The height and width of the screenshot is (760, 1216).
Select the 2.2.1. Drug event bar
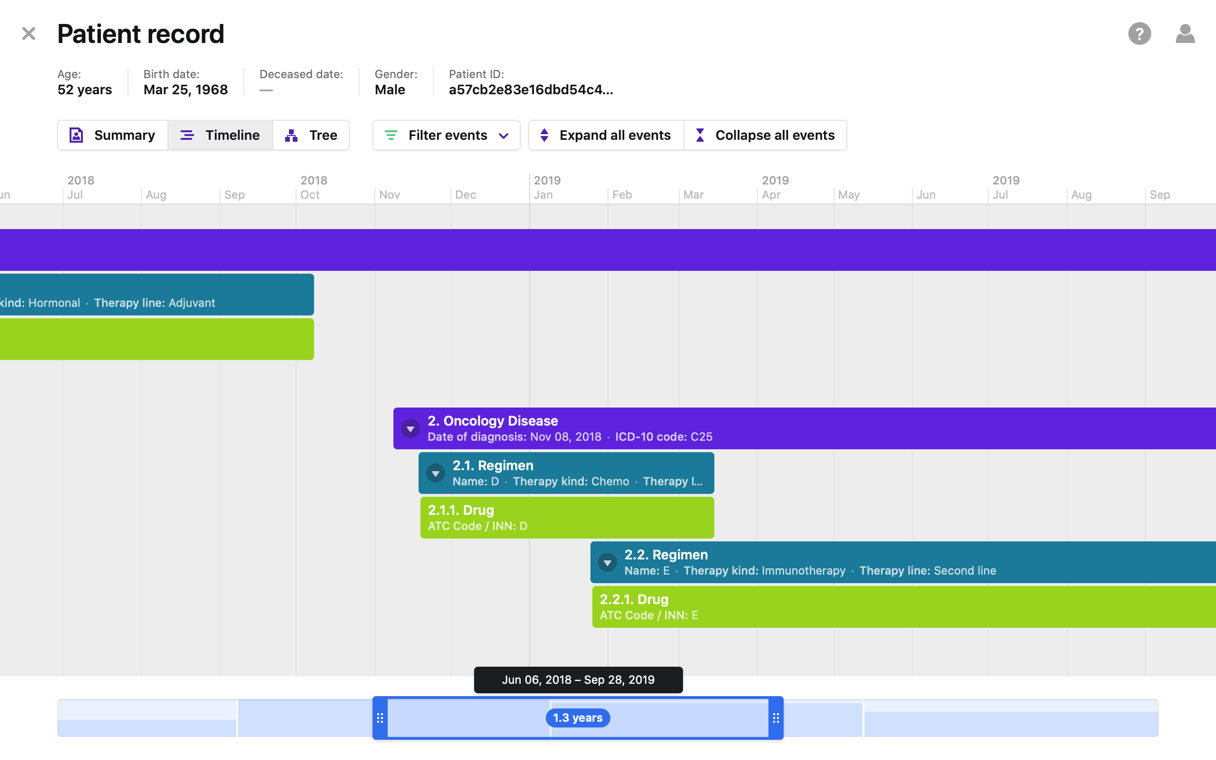click(900, 607)
